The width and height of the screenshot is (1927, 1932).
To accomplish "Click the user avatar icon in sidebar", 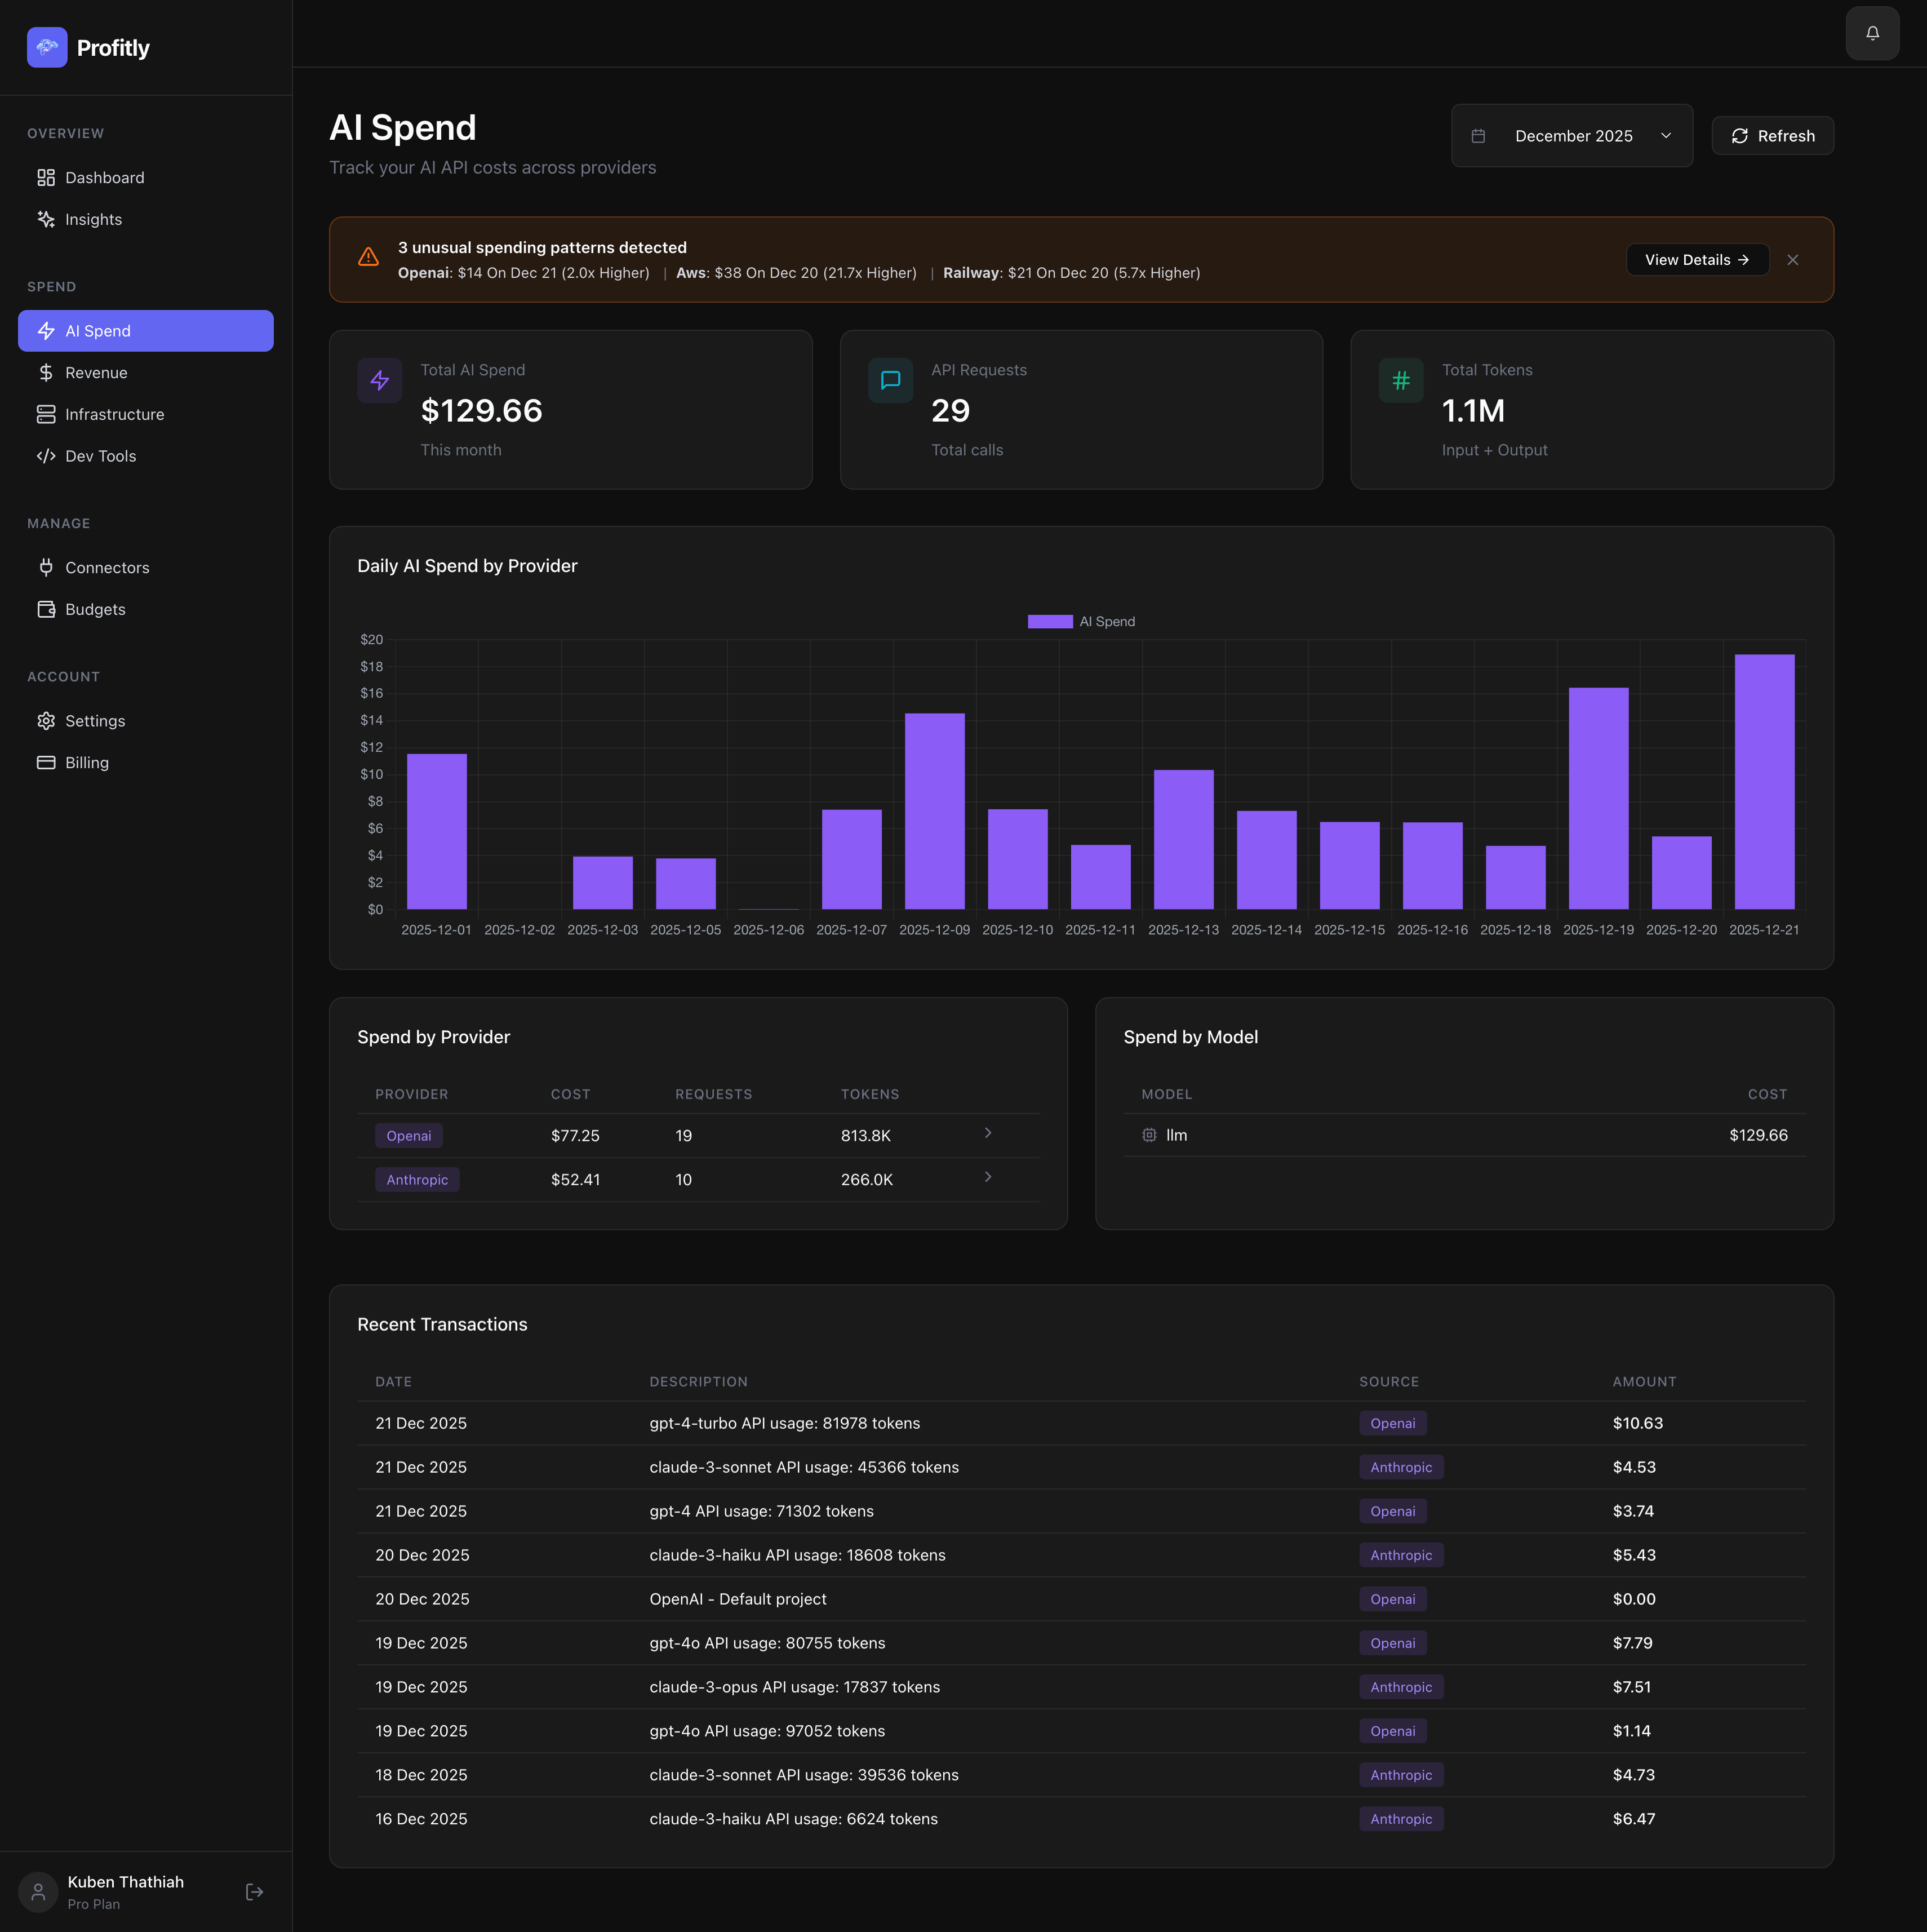I will point(38,1891).
